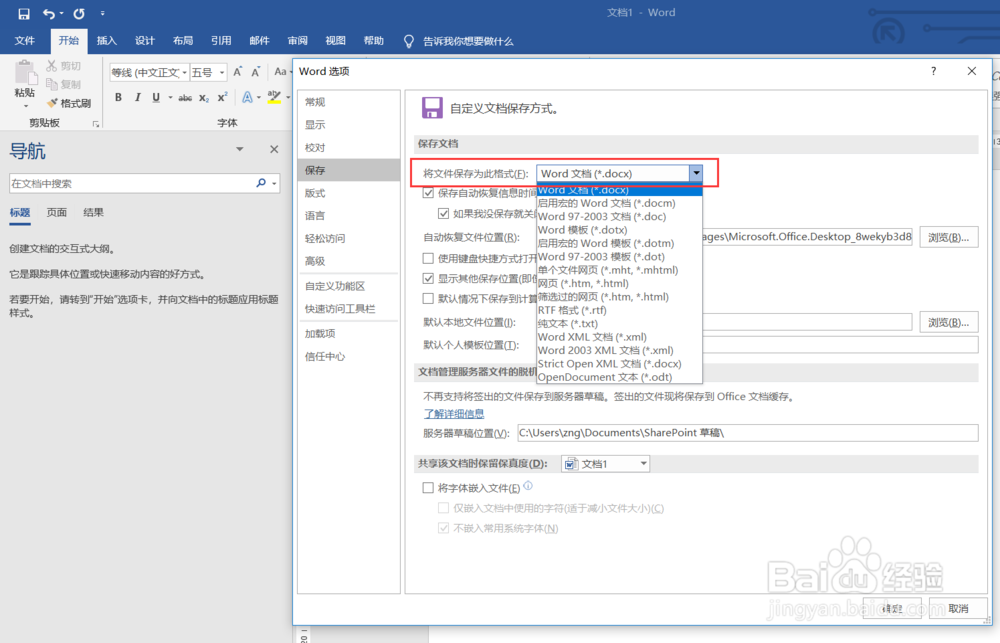Open the 了解详细信息 link
Screen dimensions: 1000x643
click(454, 413)
